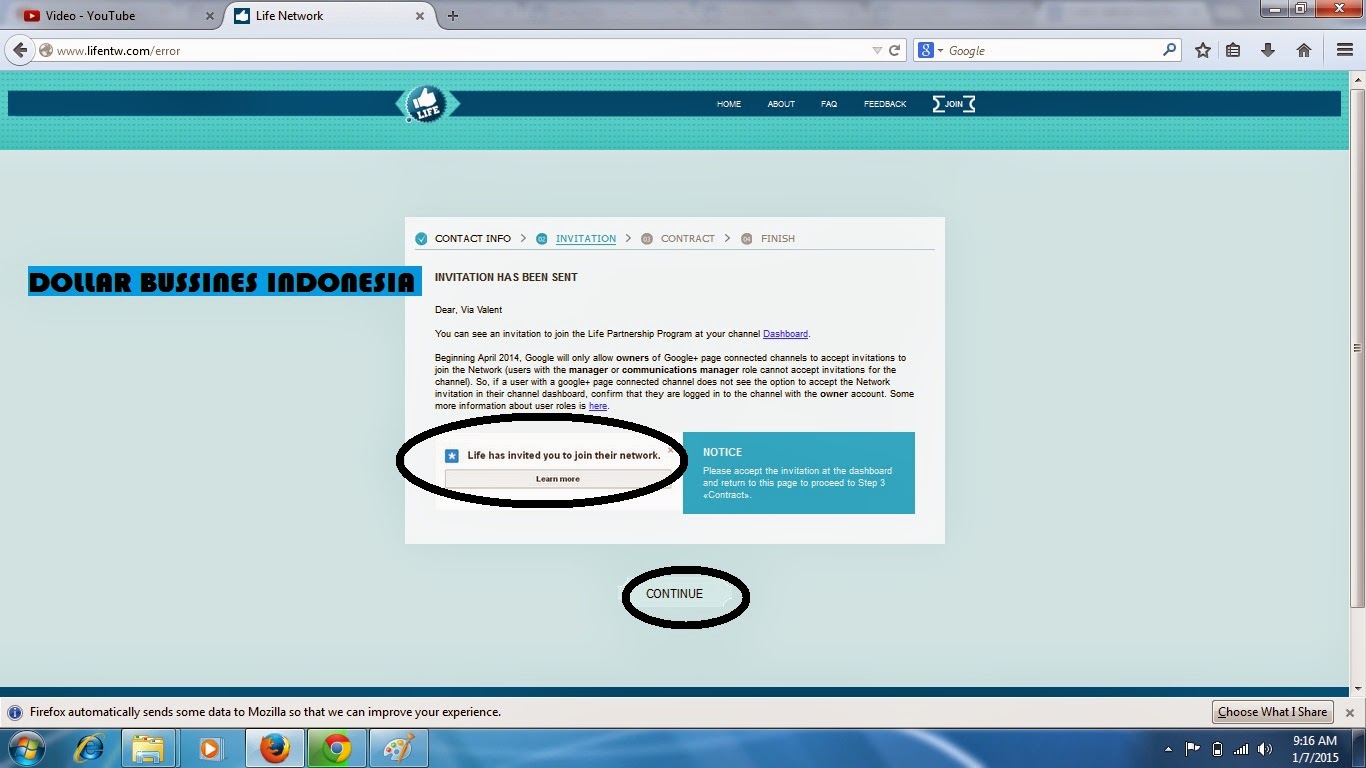Select the FINISH step
Screen dimensions: 1366x768
coord(778,239)
